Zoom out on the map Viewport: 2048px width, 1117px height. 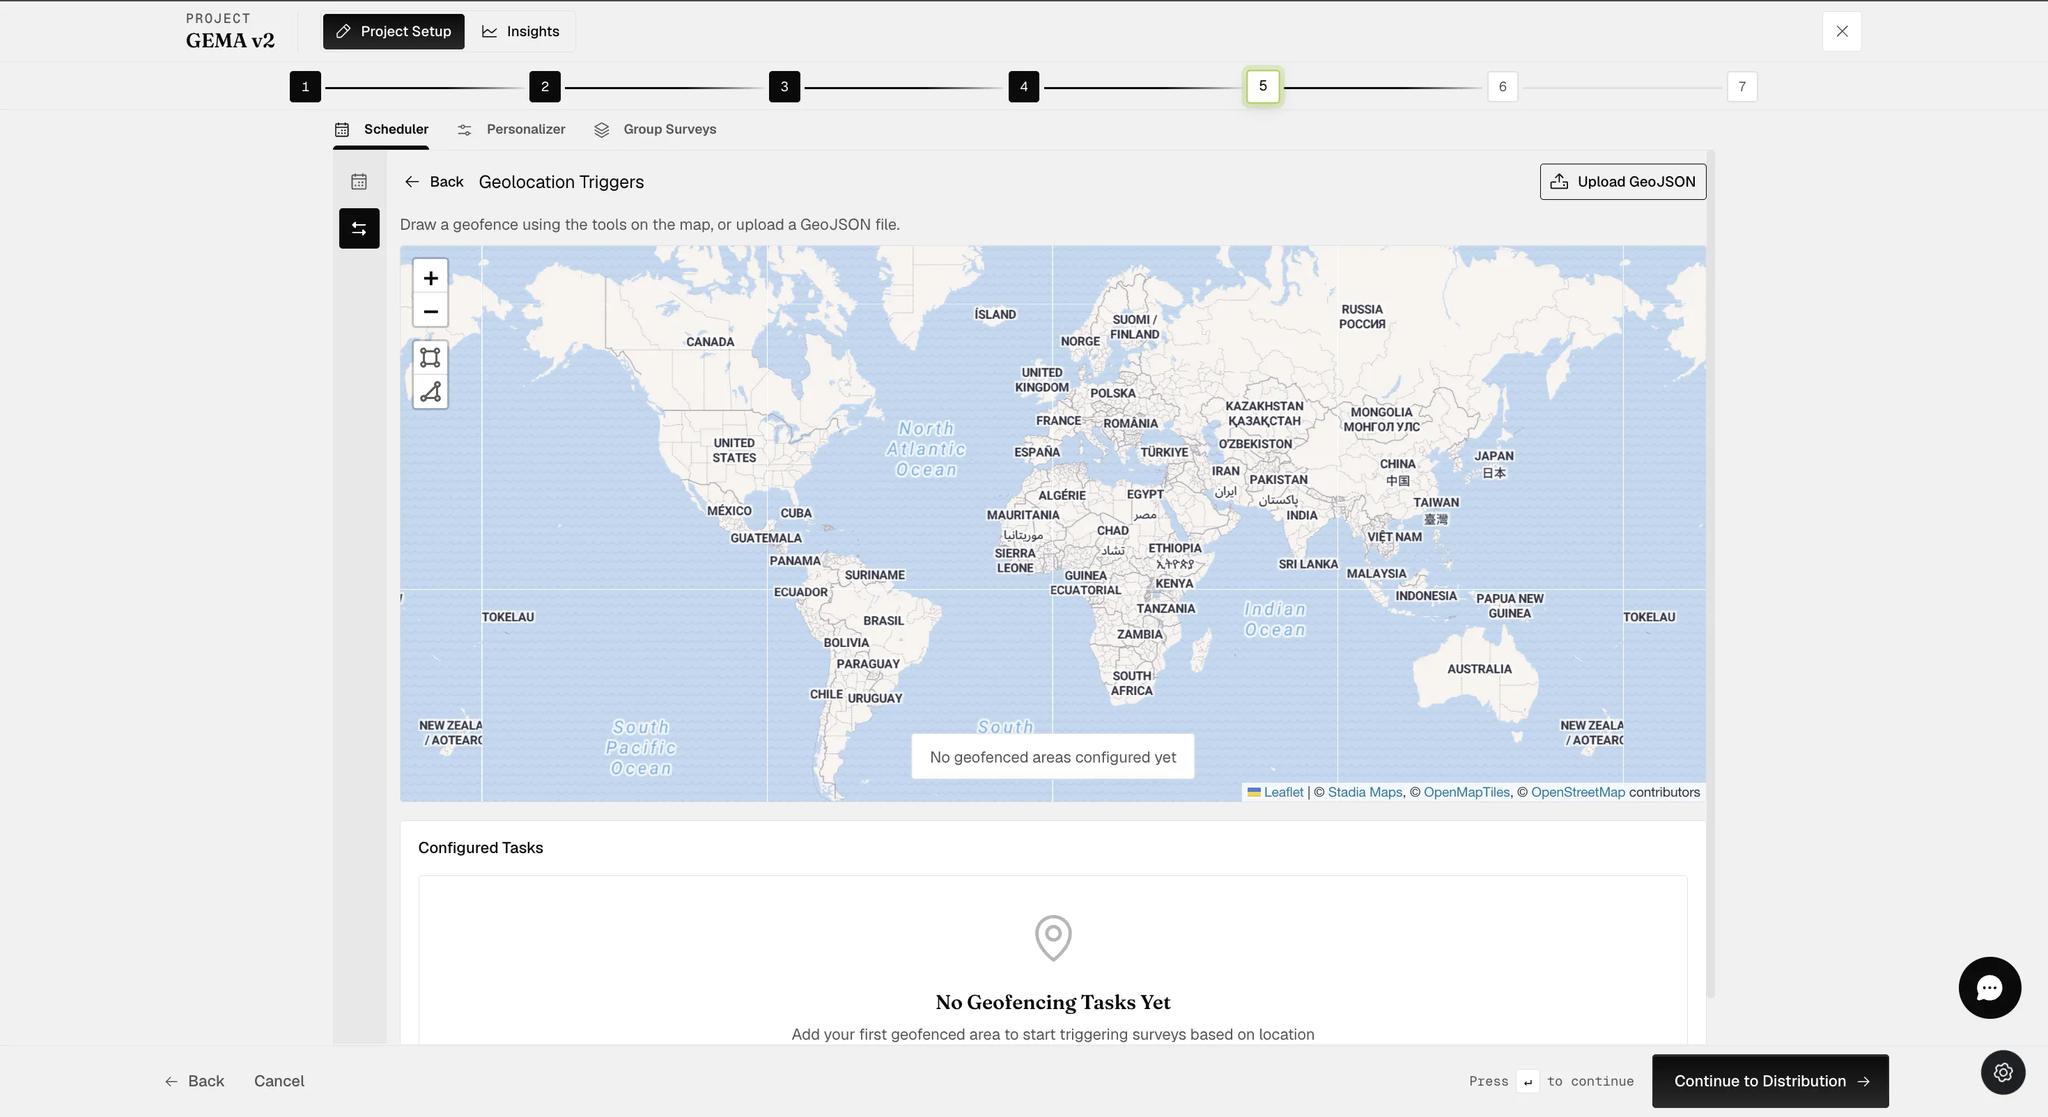coord(430,311)
